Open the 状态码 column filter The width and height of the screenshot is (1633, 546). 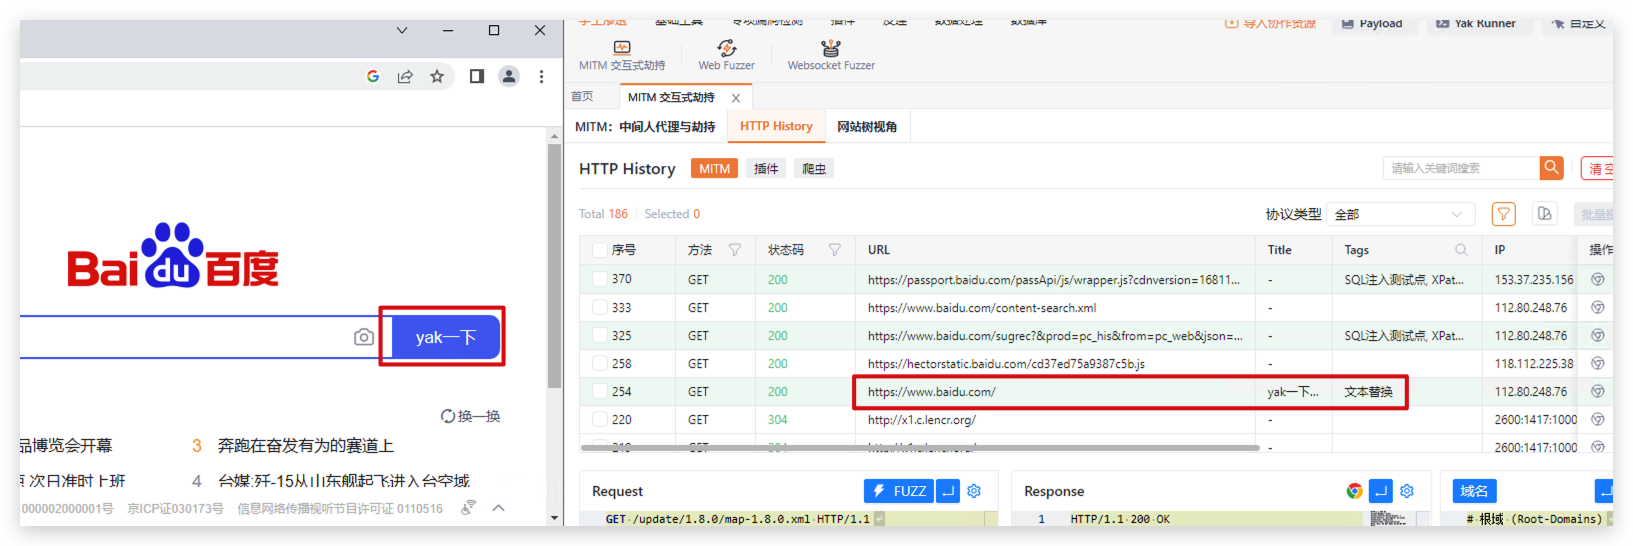[835, 250]
